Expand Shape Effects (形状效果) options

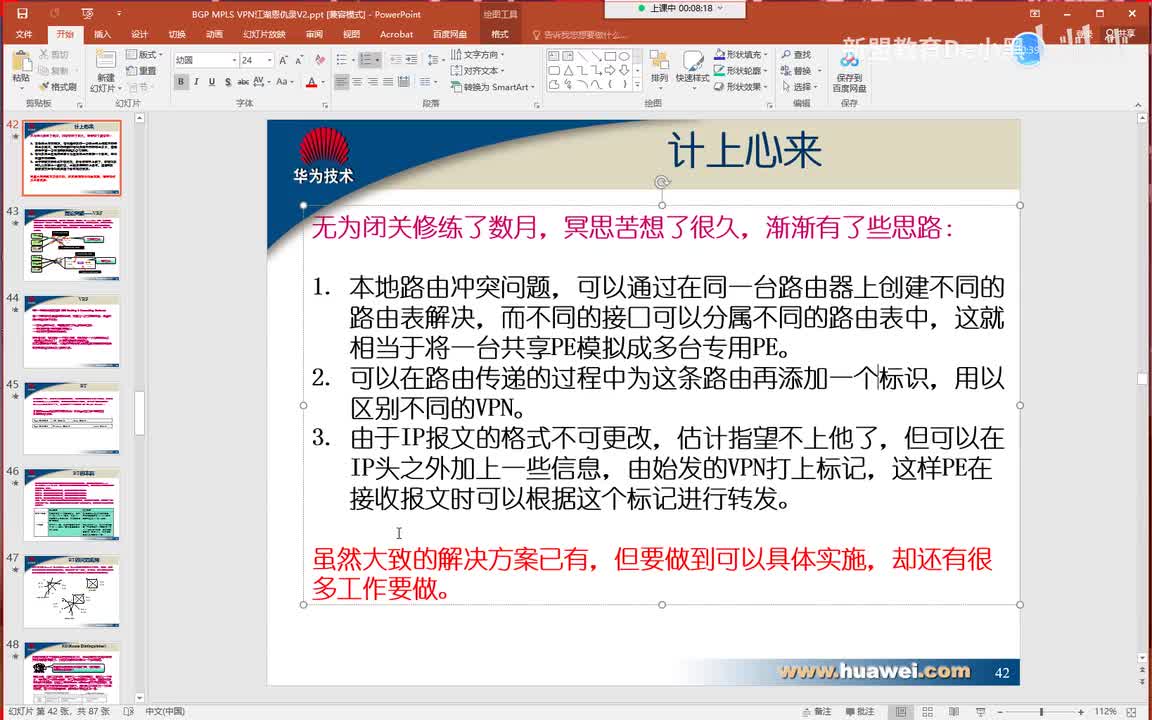click(741, 87)
